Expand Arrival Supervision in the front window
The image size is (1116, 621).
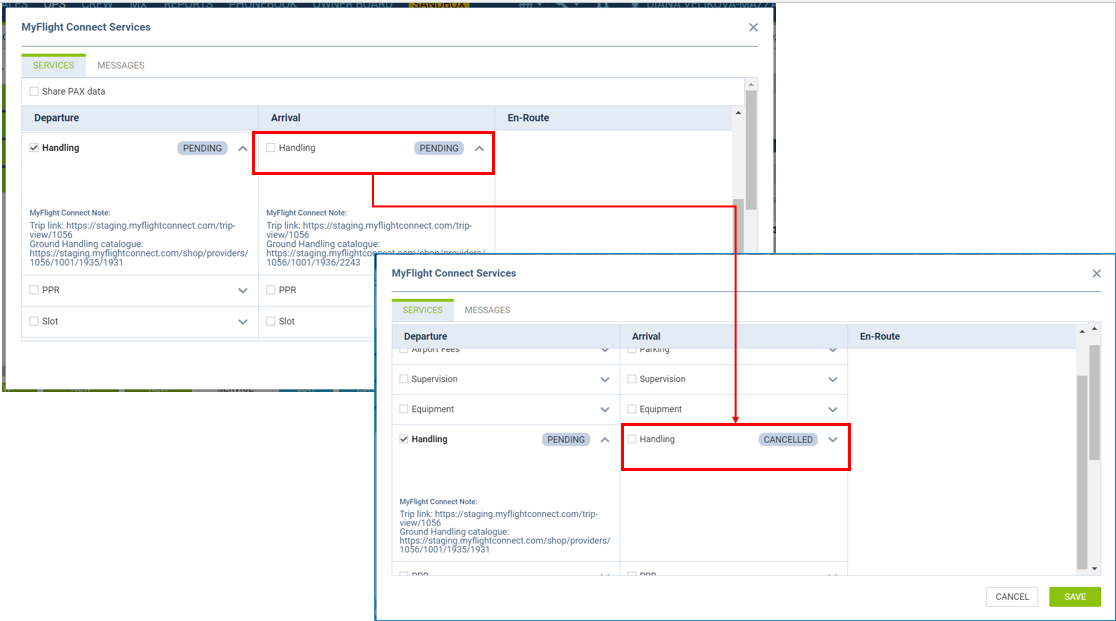tap(833, 380)
